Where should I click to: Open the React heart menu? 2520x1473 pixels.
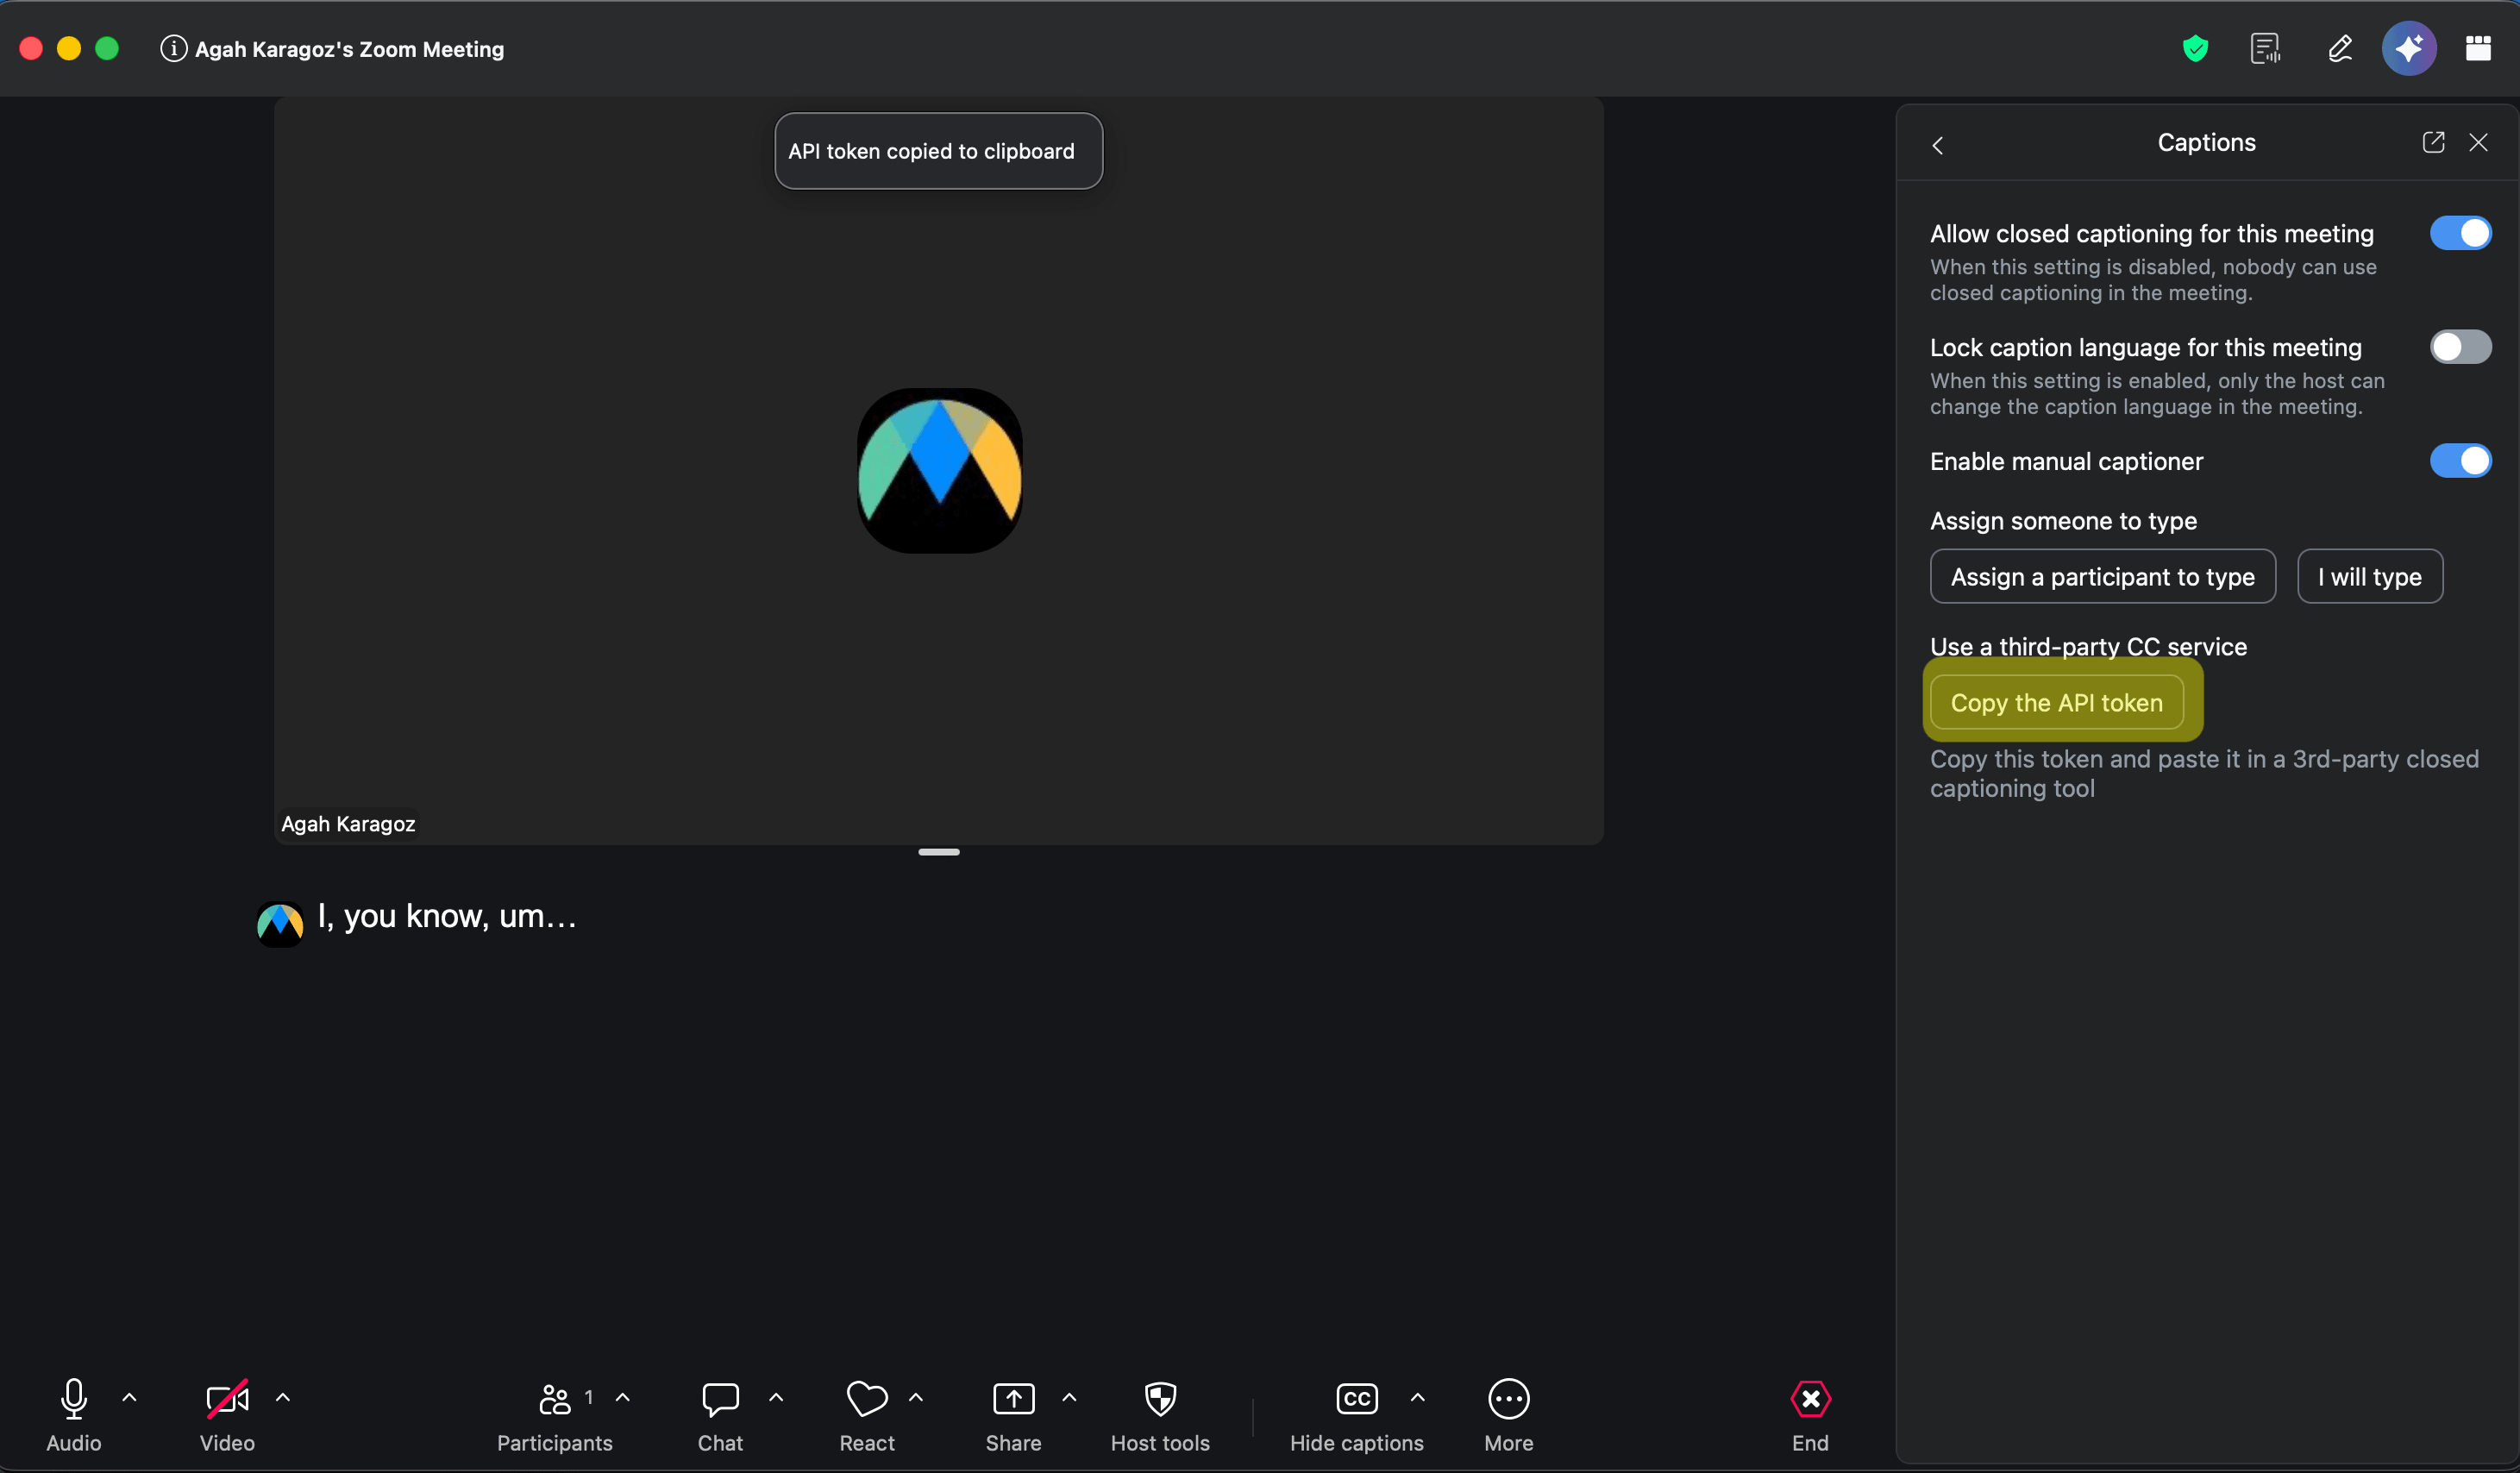[x=867, y=1414]
